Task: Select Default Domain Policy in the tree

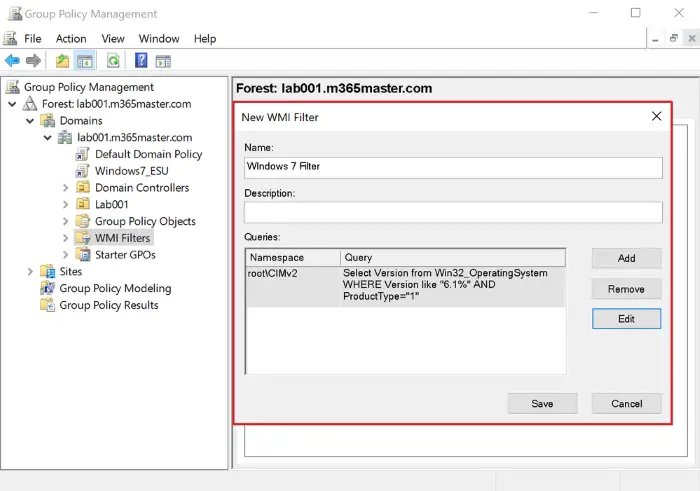Action: click(x=149, y=154)
